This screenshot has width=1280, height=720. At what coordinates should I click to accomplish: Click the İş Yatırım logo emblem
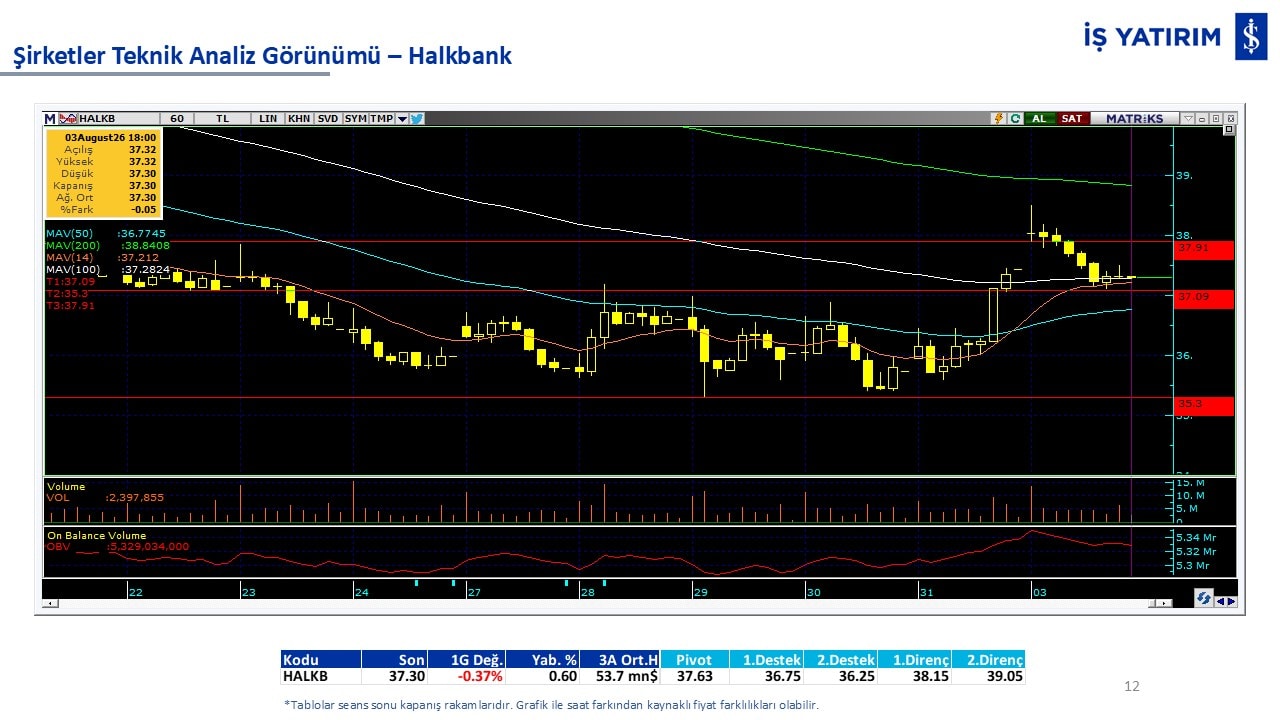click(x=1250, y=37)
